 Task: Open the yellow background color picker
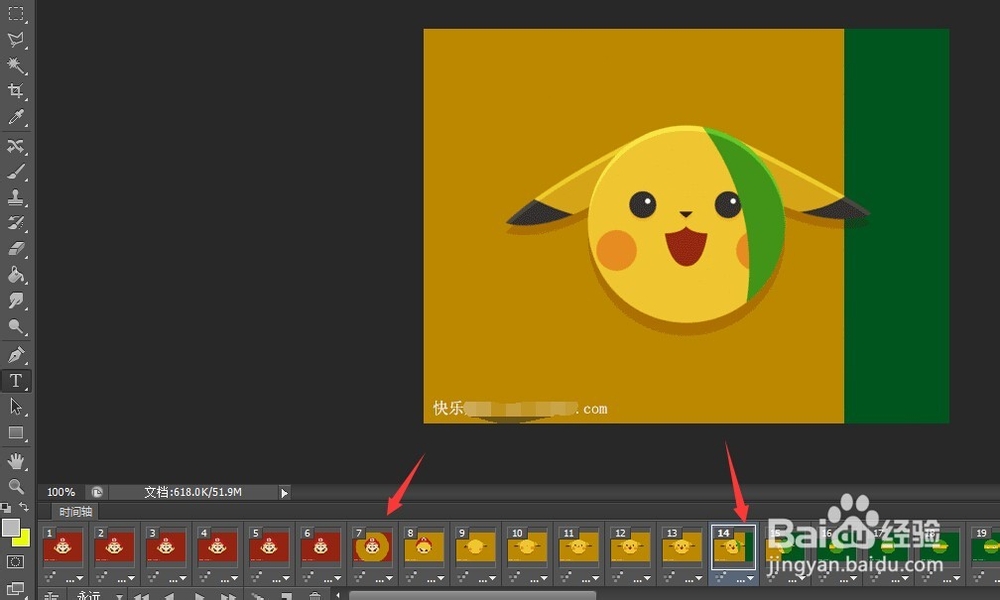click(x=24, y=541)
